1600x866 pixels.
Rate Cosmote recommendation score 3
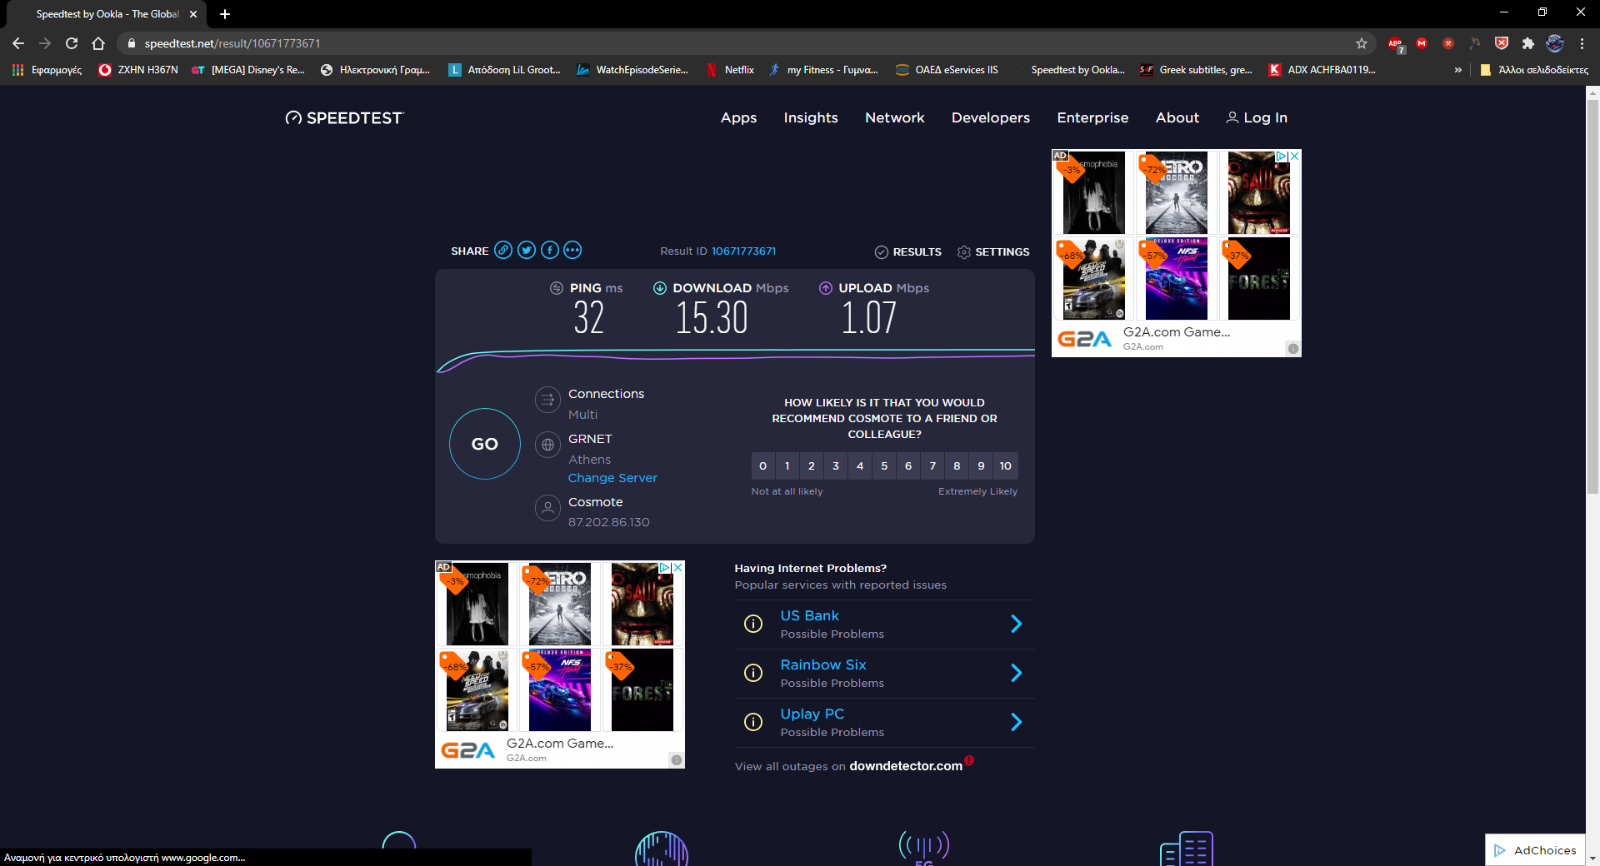[x=836, y=466]
